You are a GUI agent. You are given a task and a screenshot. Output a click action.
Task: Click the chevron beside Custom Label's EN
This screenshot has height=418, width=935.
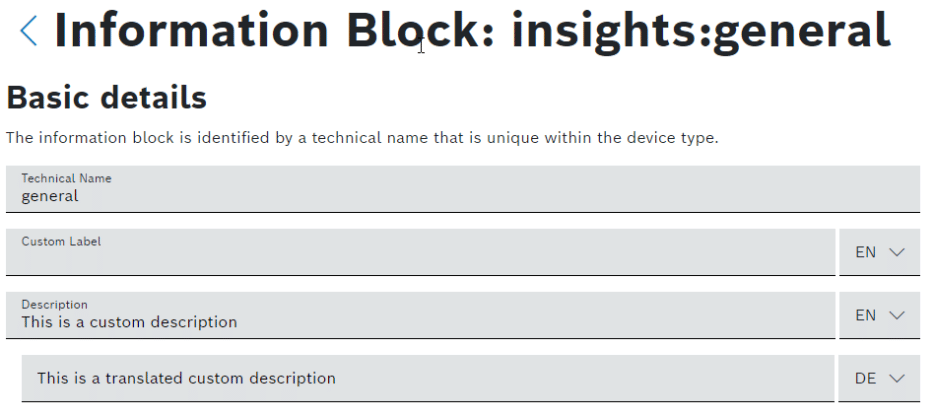pos(897,253)
